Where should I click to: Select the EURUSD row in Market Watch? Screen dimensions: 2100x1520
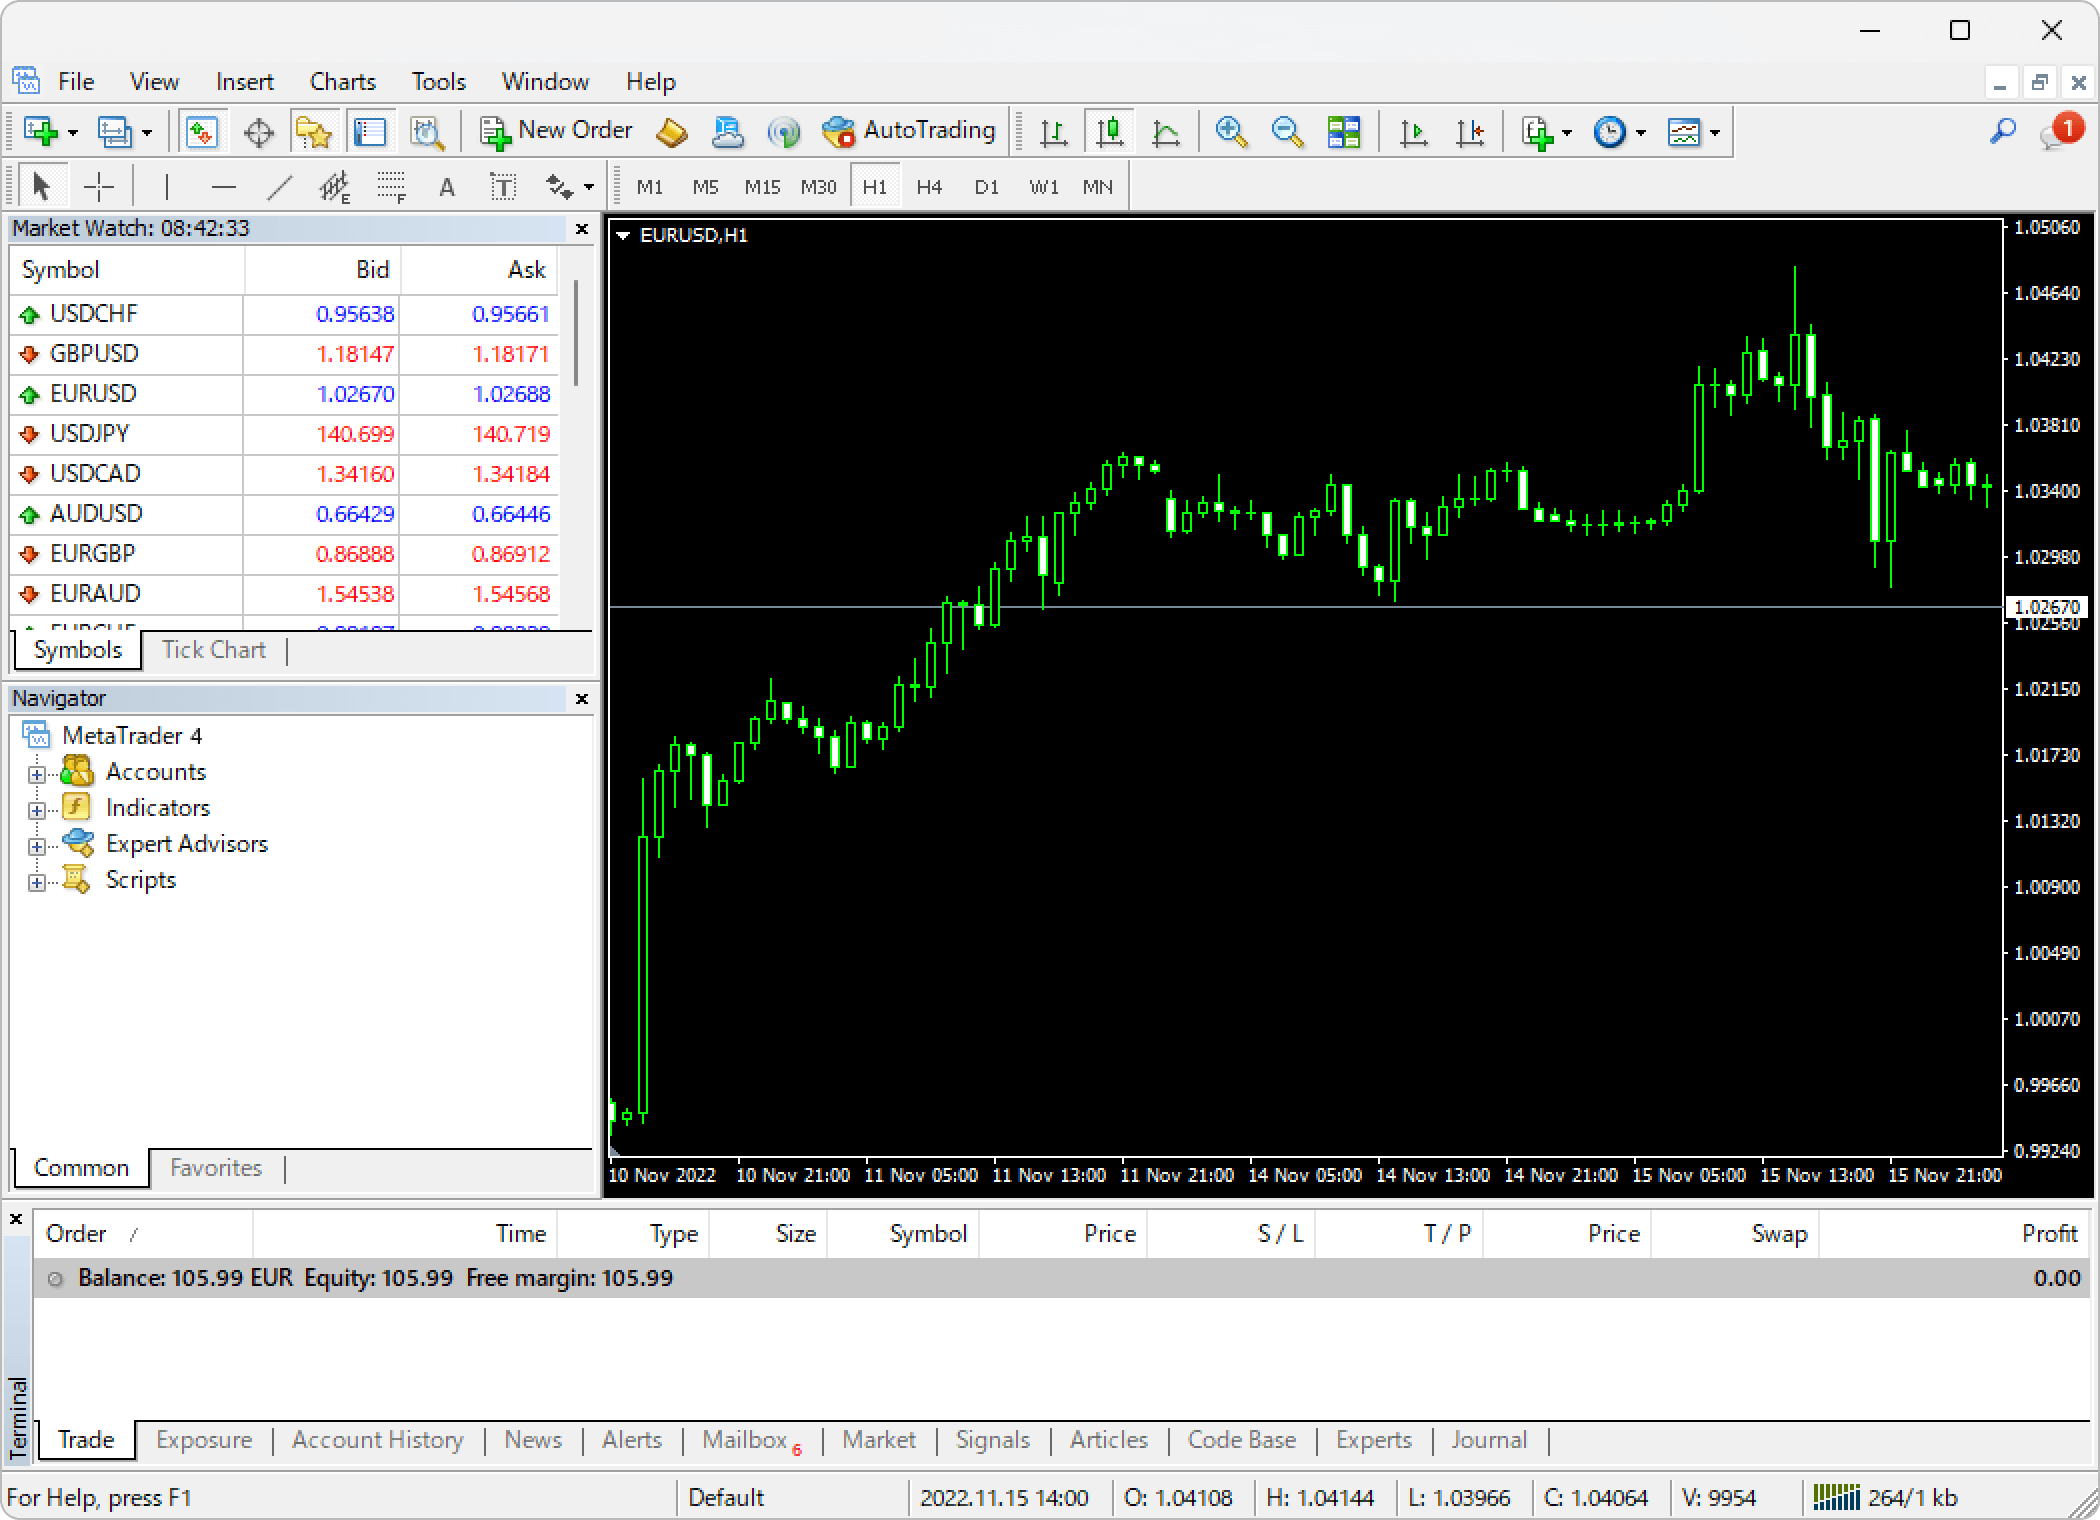[284, 394]
